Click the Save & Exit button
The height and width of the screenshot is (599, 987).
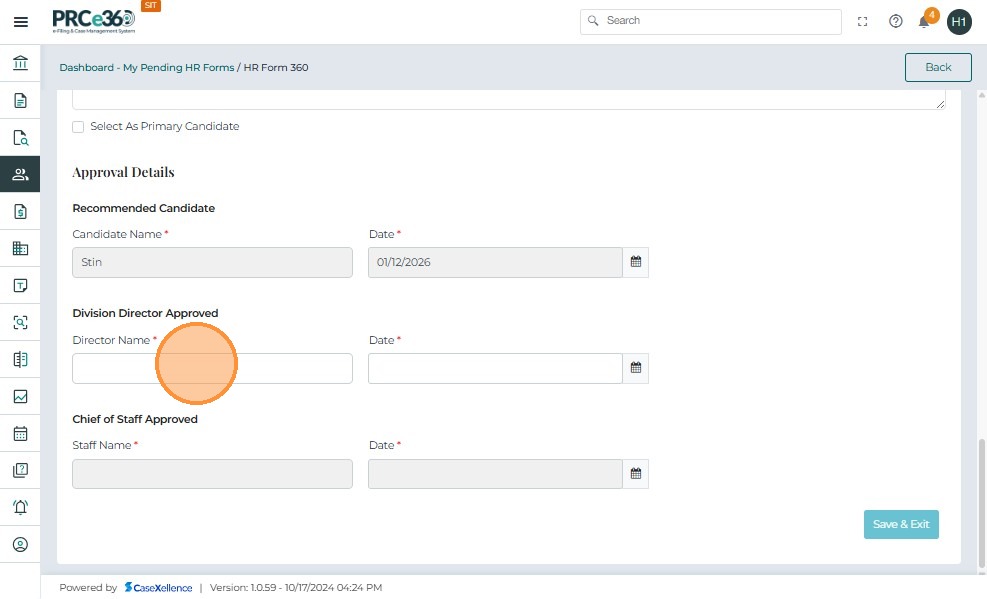point(900,524)
